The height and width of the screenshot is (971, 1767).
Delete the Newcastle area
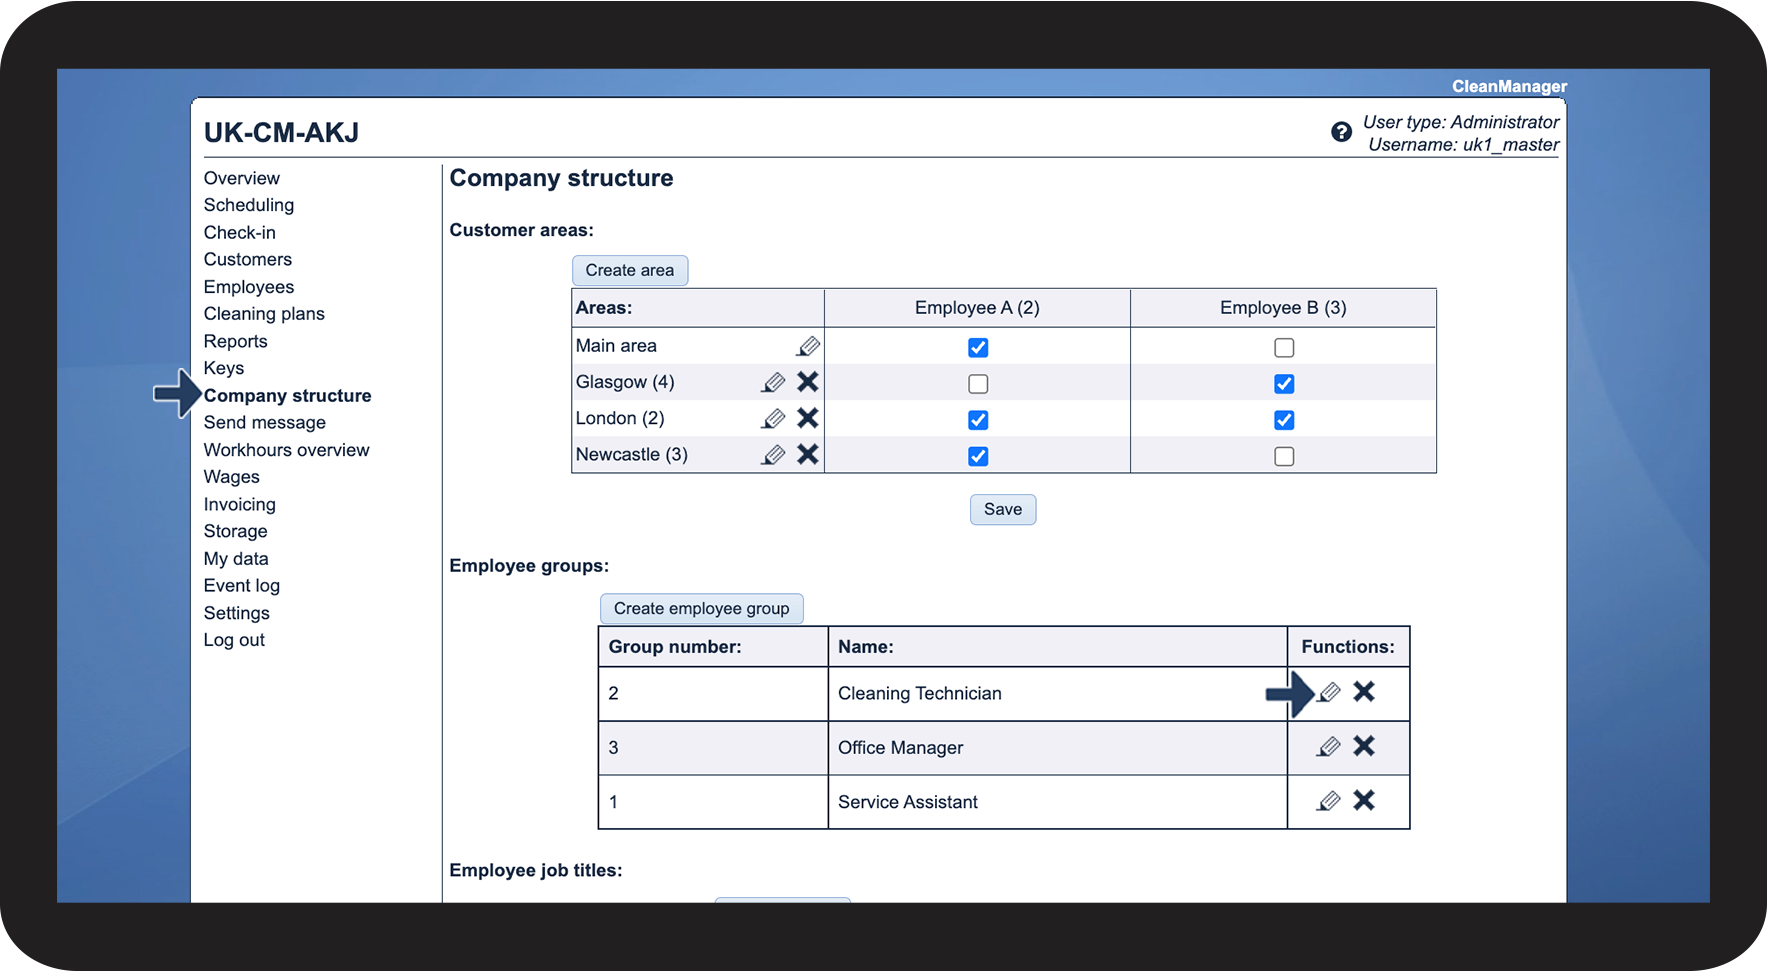point(808,455)
